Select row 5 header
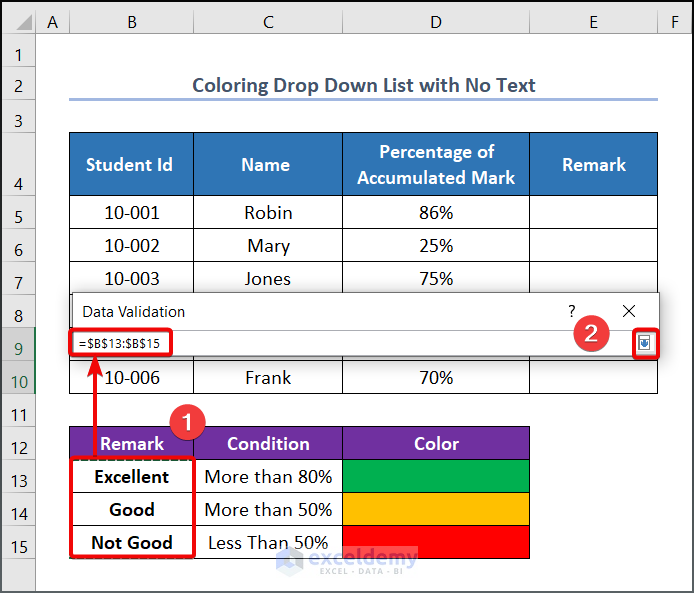694x593 pixels. pyautogui.click(x=18, y=212)
